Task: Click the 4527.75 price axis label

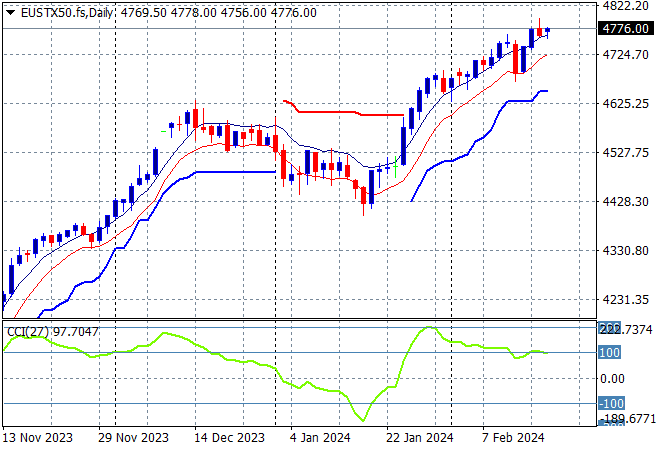Action: coord(625,152)
